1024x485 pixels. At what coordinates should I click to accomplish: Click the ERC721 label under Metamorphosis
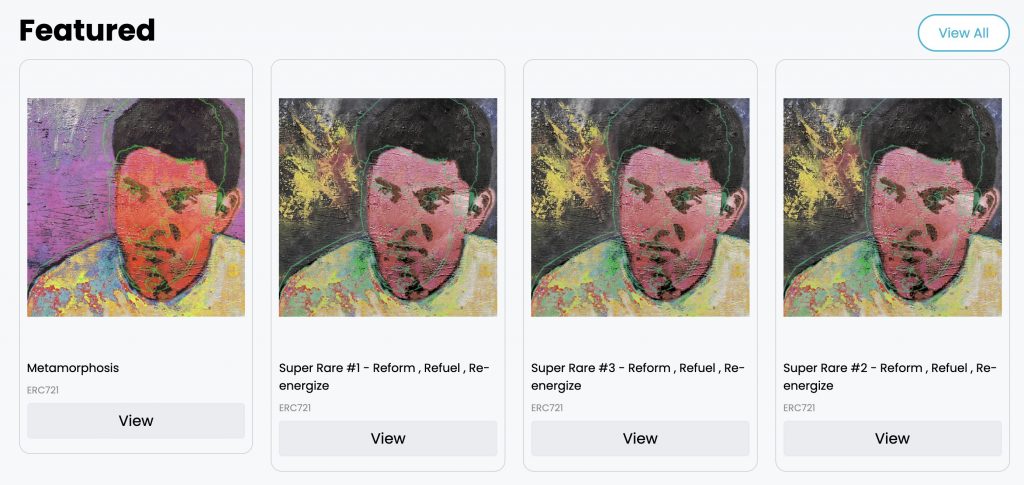point(43,390)
